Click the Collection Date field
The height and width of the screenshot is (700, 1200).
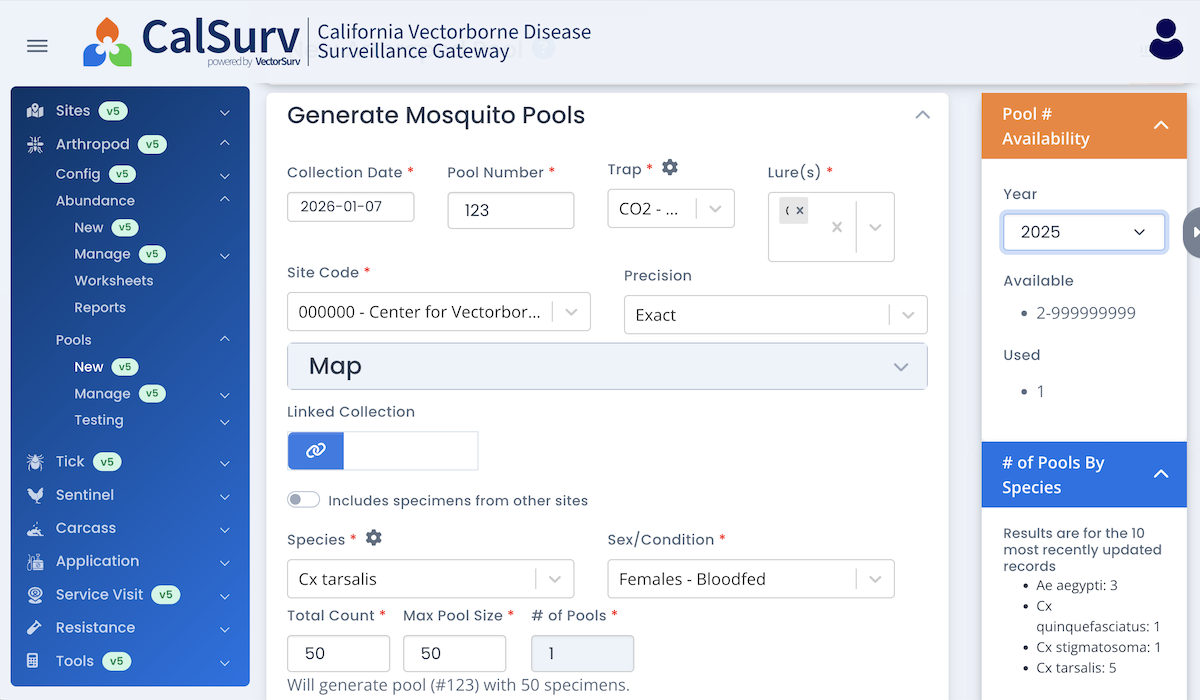[350, 207]
